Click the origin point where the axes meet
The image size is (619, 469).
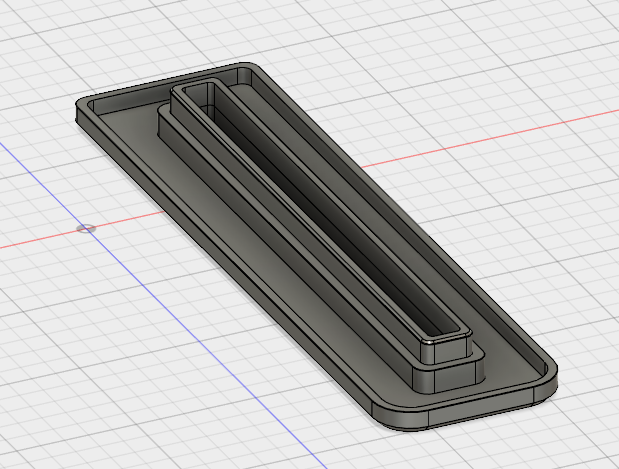pyautogui.click(x=87, y=228)
